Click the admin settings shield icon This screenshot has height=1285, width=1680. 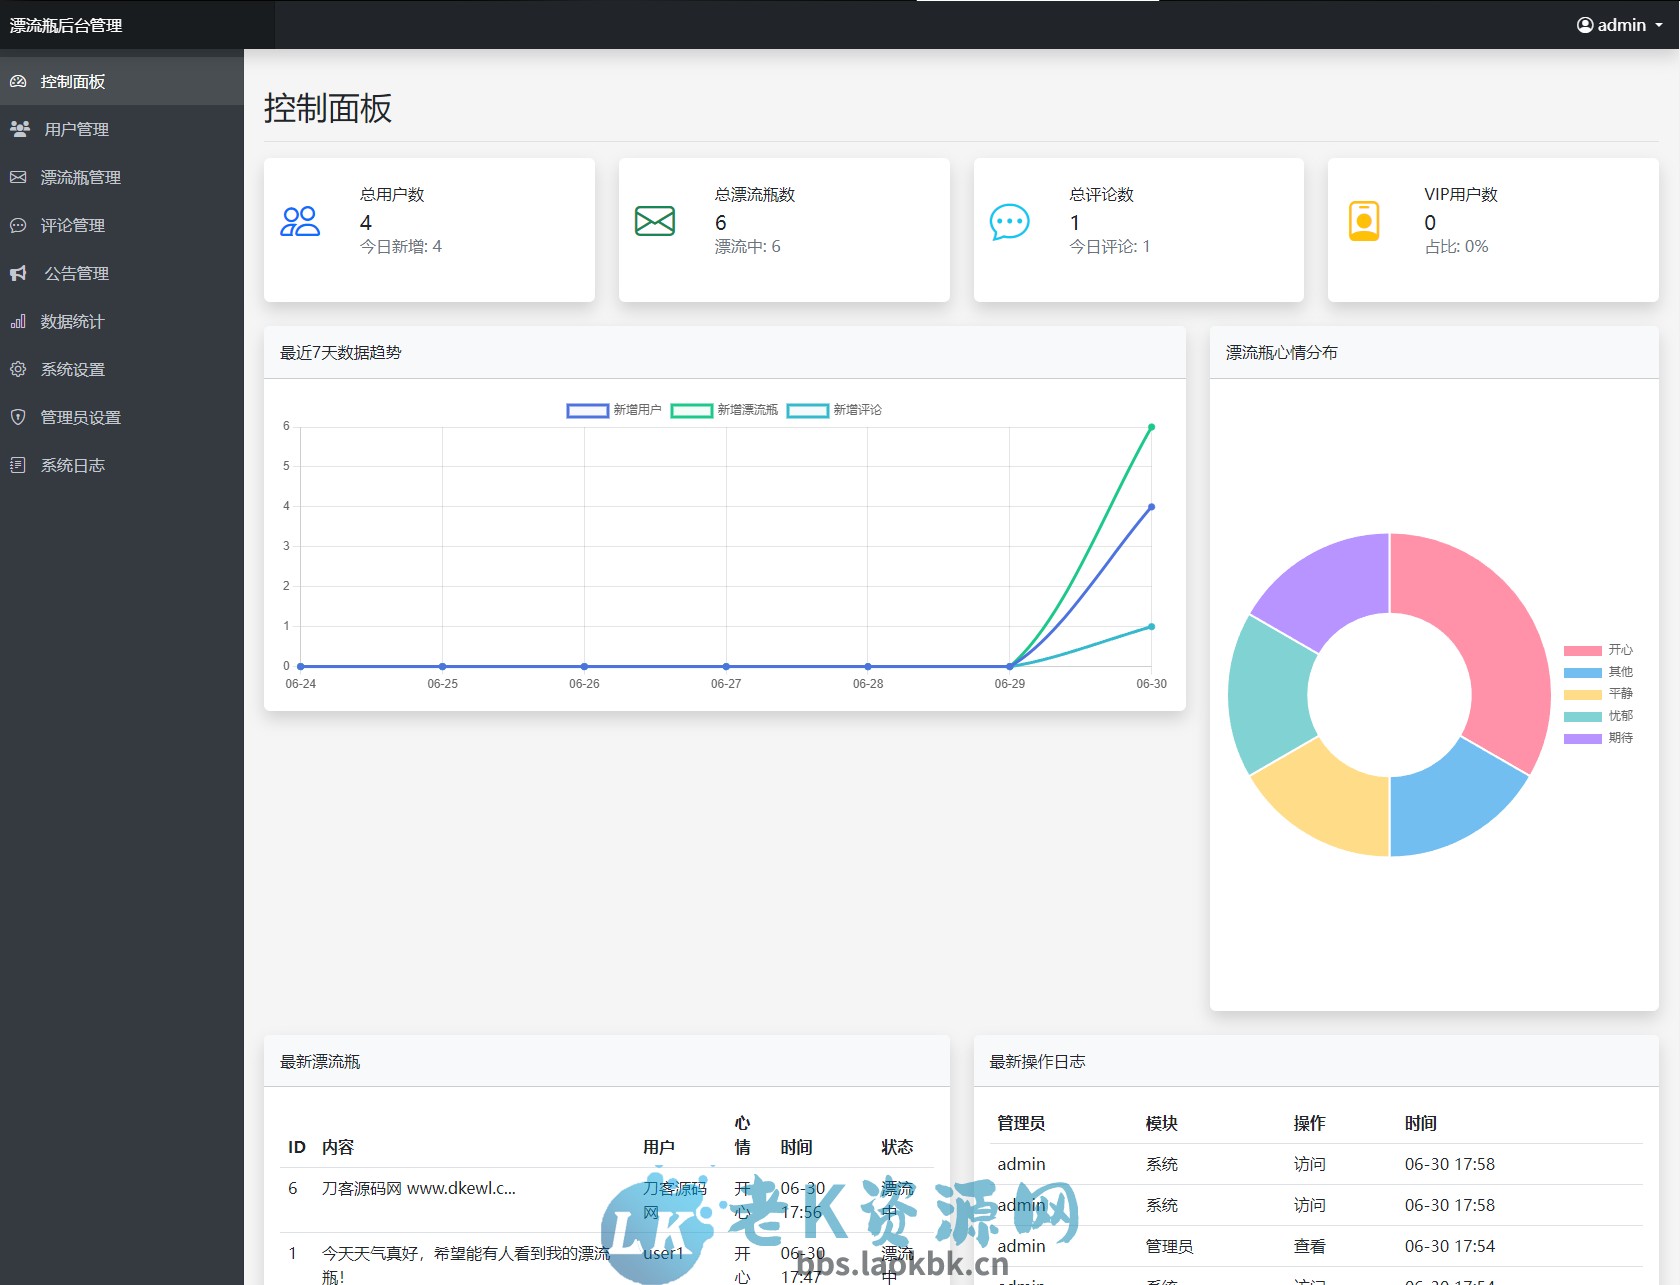point(18,417)
